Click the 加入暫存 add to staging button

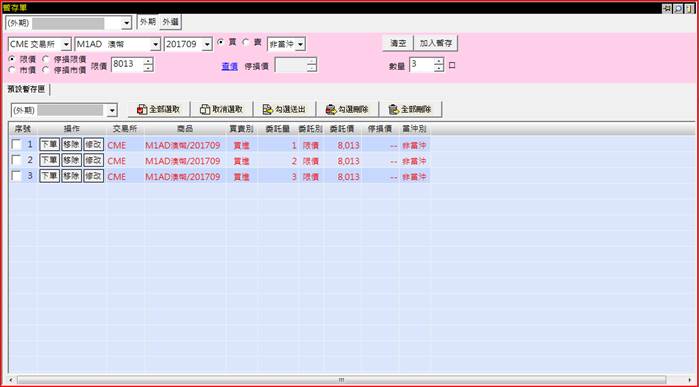click(436, 43)
